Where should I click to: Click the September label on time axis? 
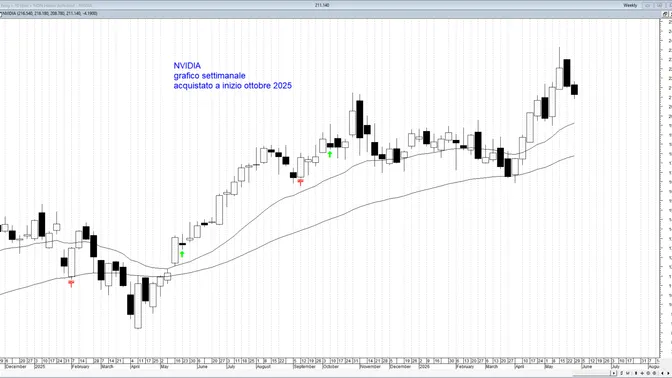tap(304, 367)
